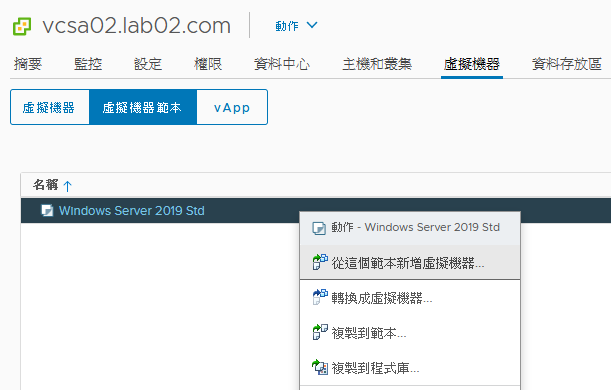Switch to the 監控 tab
611x390 pixels.
tap(88, 64)
